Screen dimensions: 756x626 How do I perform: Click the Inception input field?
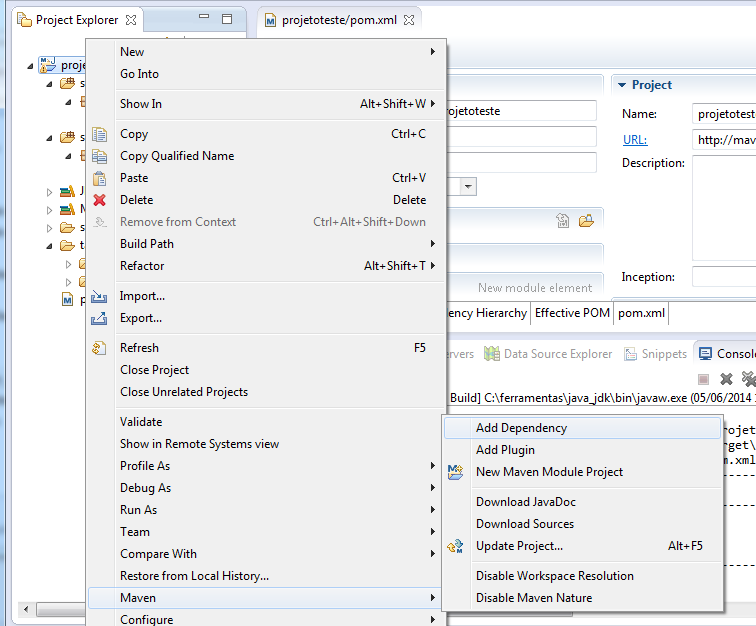pos(724,277)
